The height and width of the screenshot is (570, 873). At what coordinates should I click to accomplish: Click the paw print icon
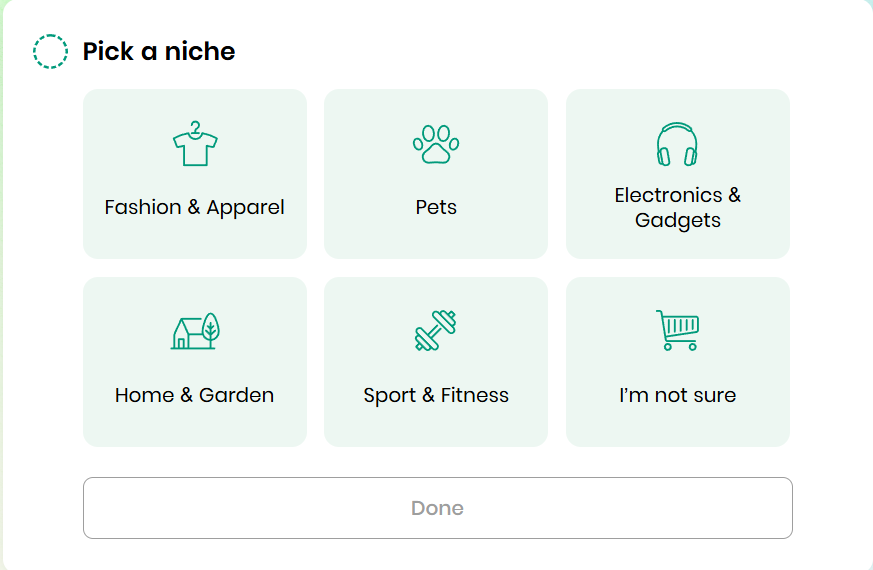[x=436, y=144]
